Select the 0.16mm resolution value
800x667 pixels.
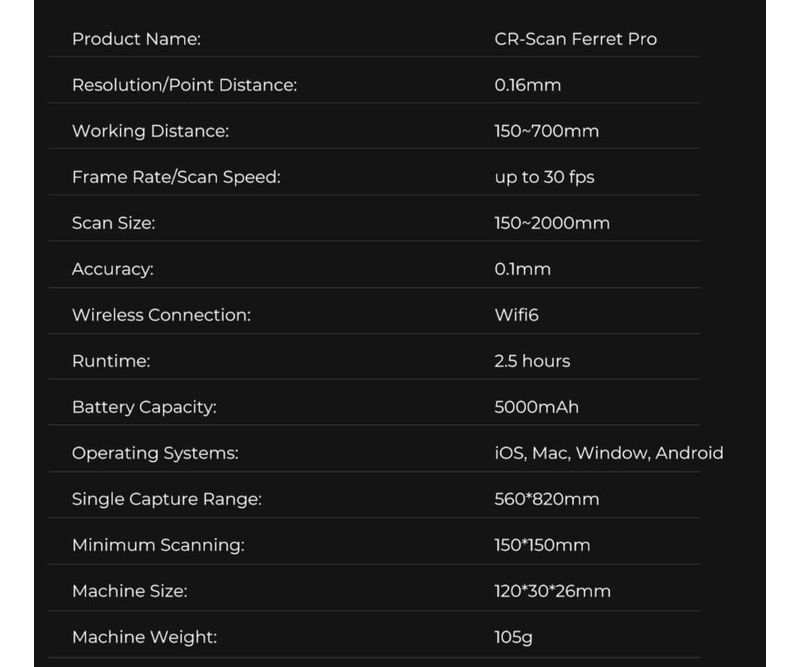point(527,85)
